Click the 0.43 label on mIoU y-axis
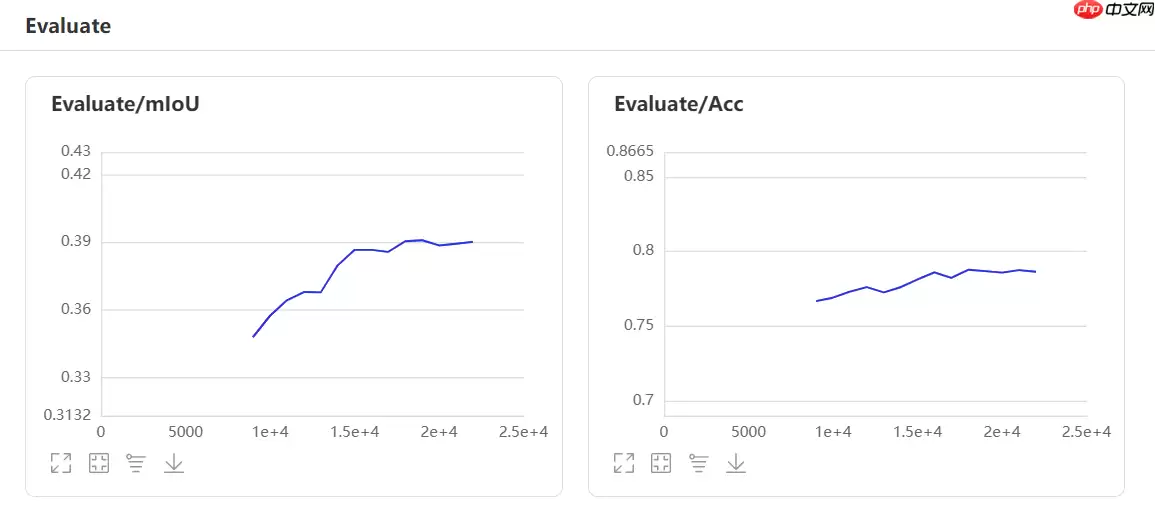This screenshot has width=1155, height=510. (76, 151)
